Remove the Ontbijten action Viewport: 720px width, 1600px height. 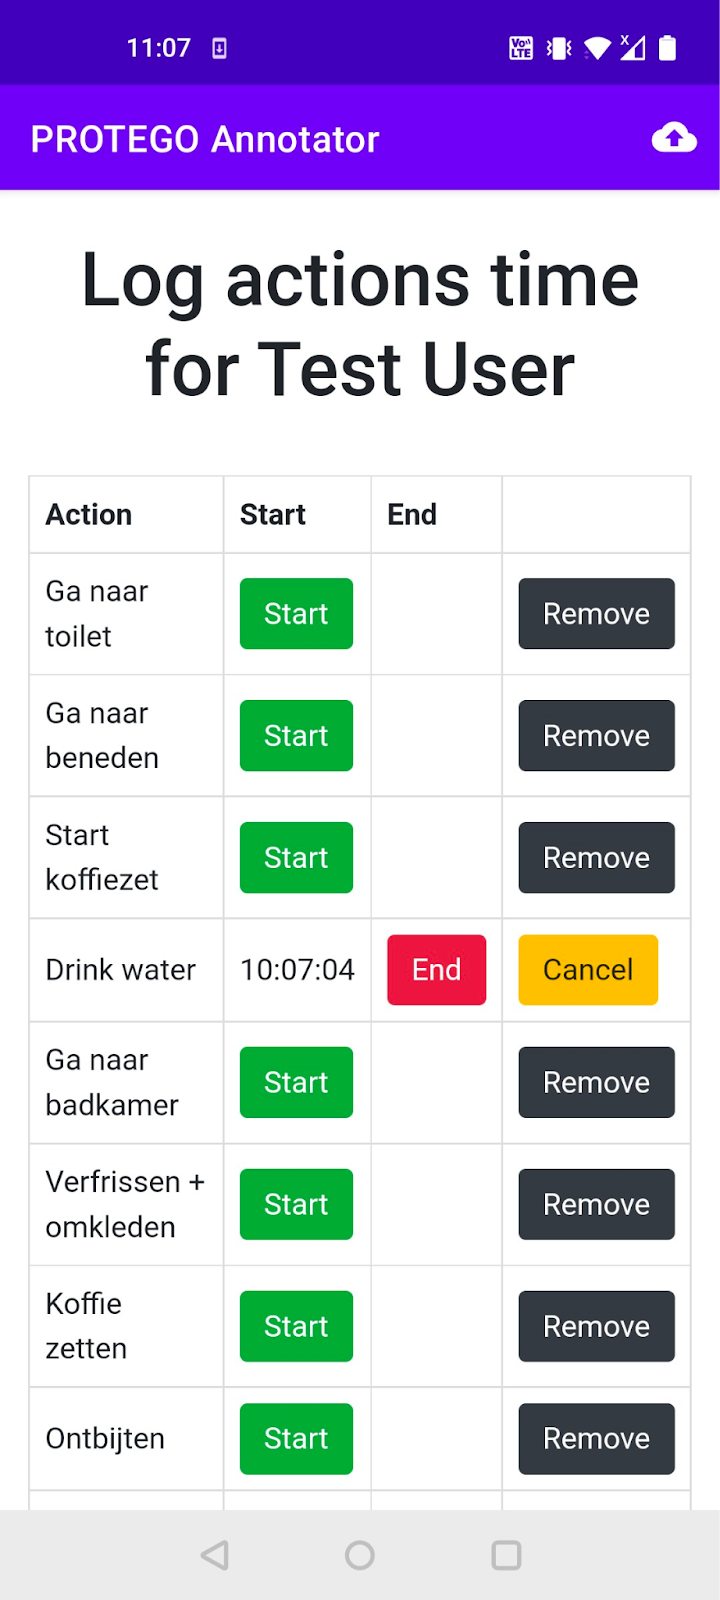596,1438
